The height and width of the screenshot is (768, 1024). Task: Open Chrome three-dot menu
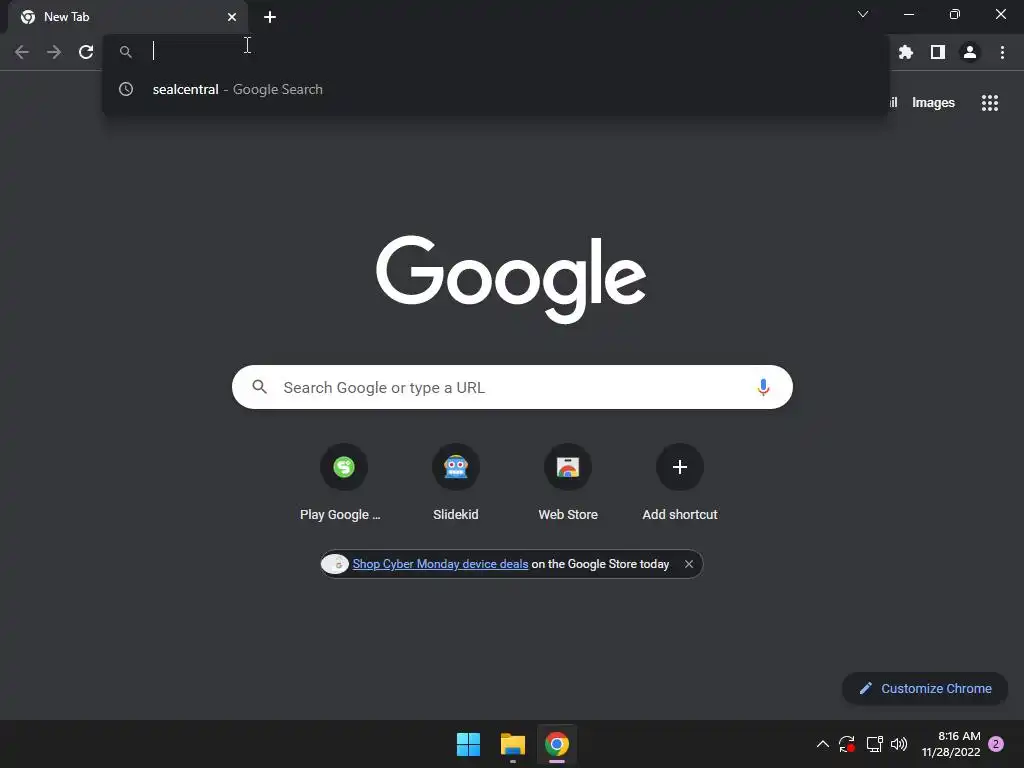pos(1002,52)
